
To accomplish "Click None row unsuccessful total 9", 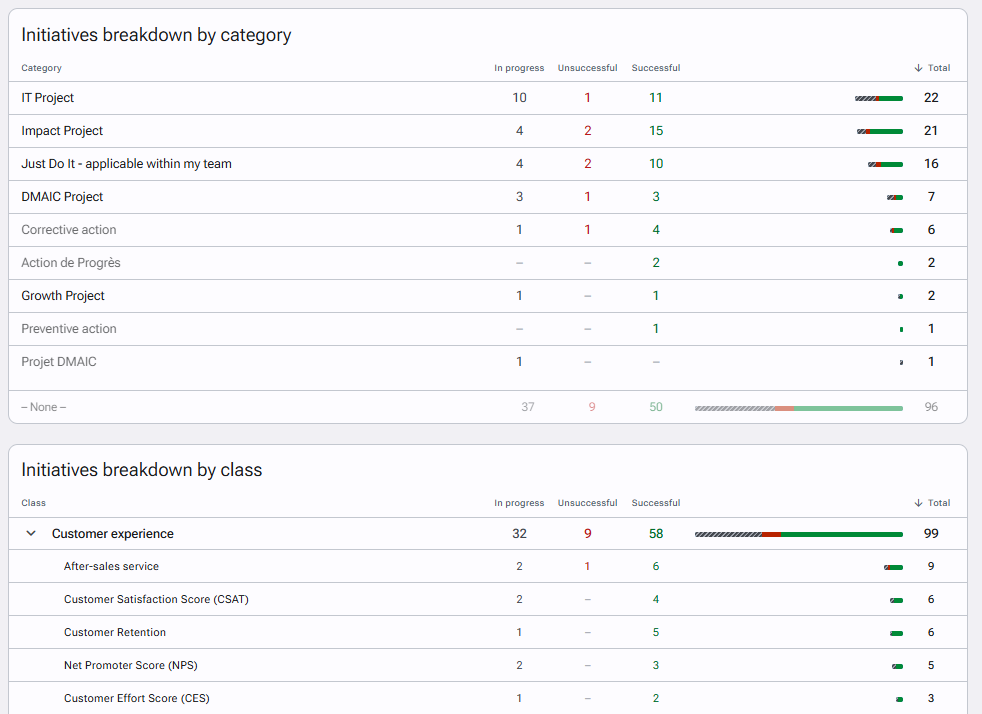I will [592, 407].
